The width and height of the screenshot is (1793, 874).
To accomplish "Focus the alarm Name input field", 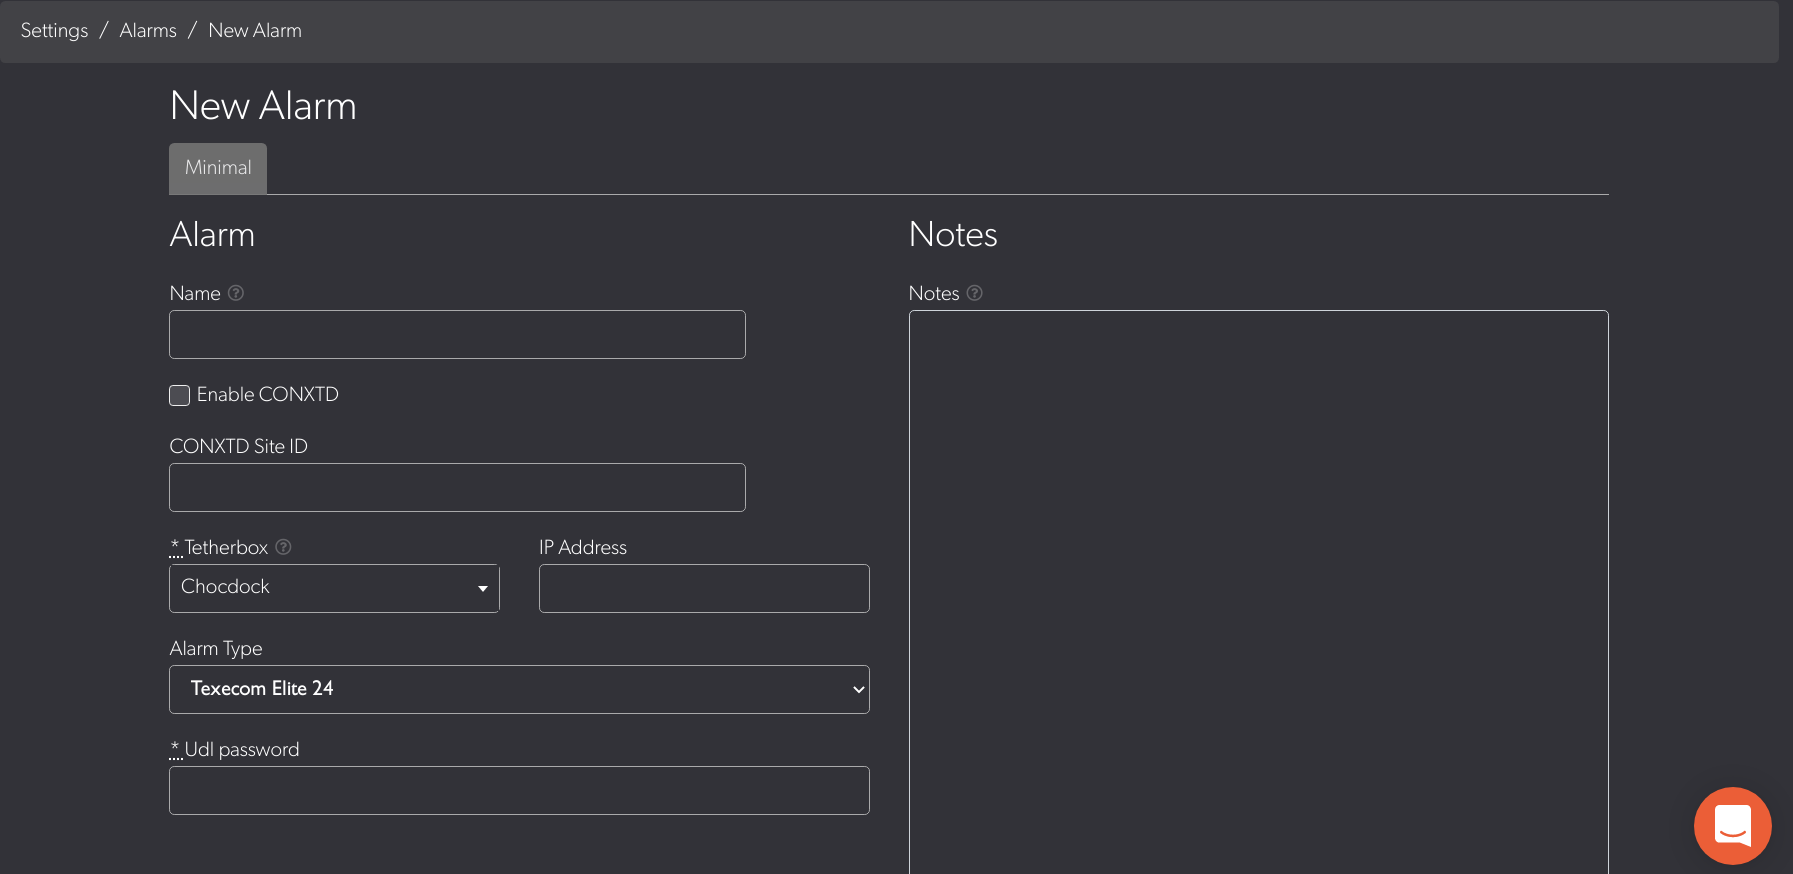I will point(457,335).
